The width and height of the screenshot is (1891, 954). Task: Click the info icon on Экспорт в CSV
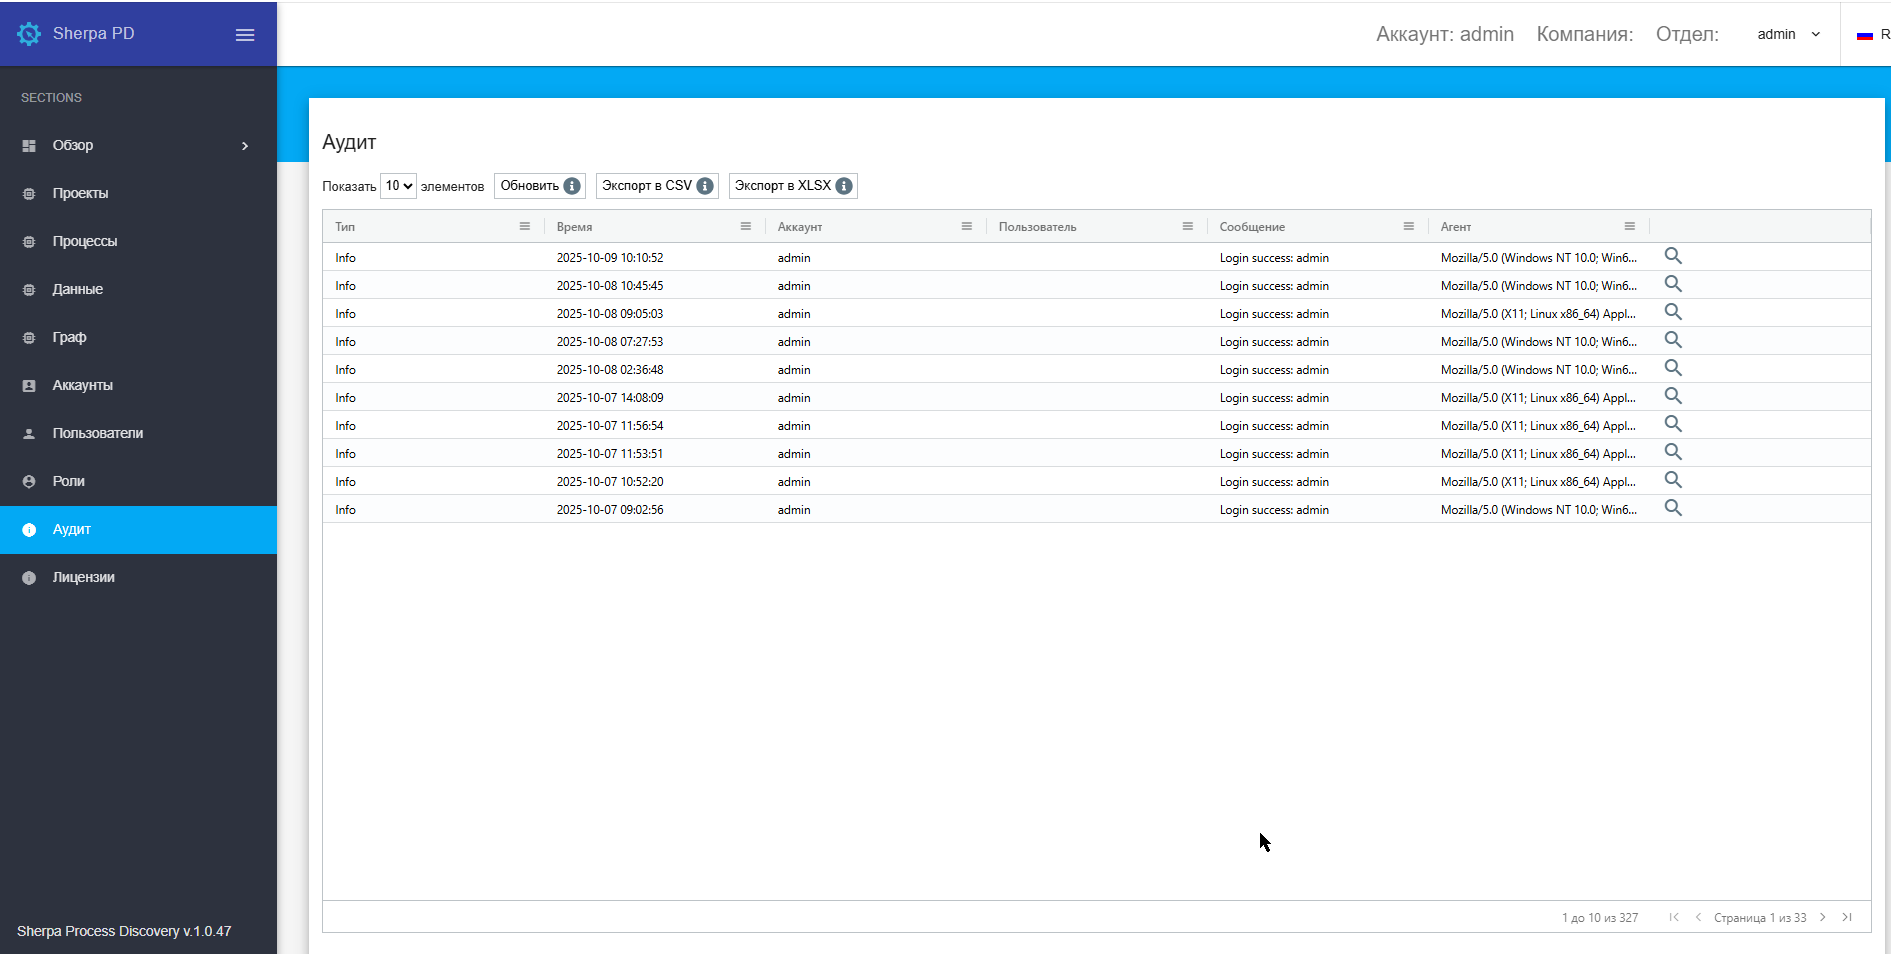coord(705,186)
